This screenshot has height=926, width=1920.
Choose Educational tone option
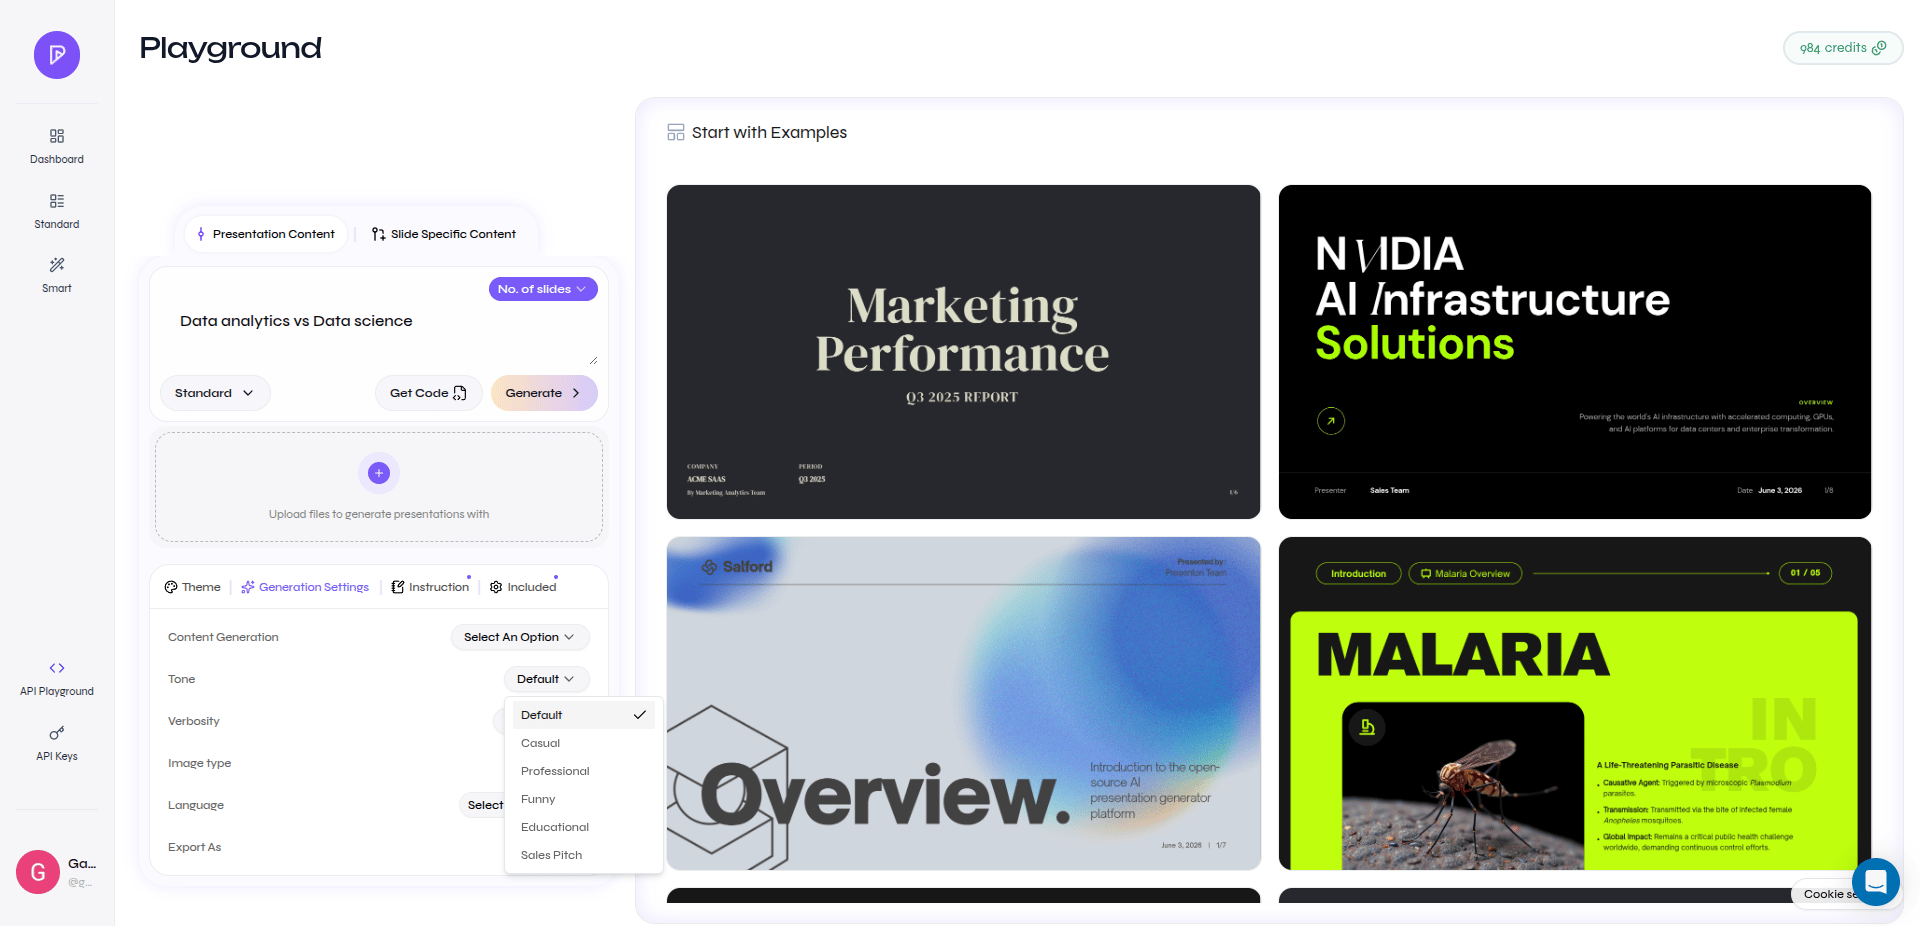pos(584,827)
